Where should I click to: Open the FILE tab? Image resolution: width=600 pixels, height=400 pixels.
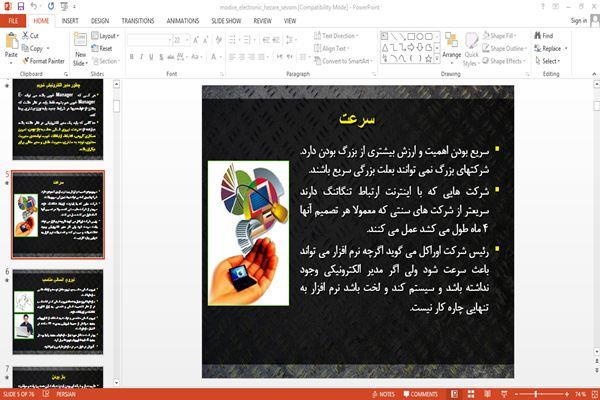(x=13, y=21)
